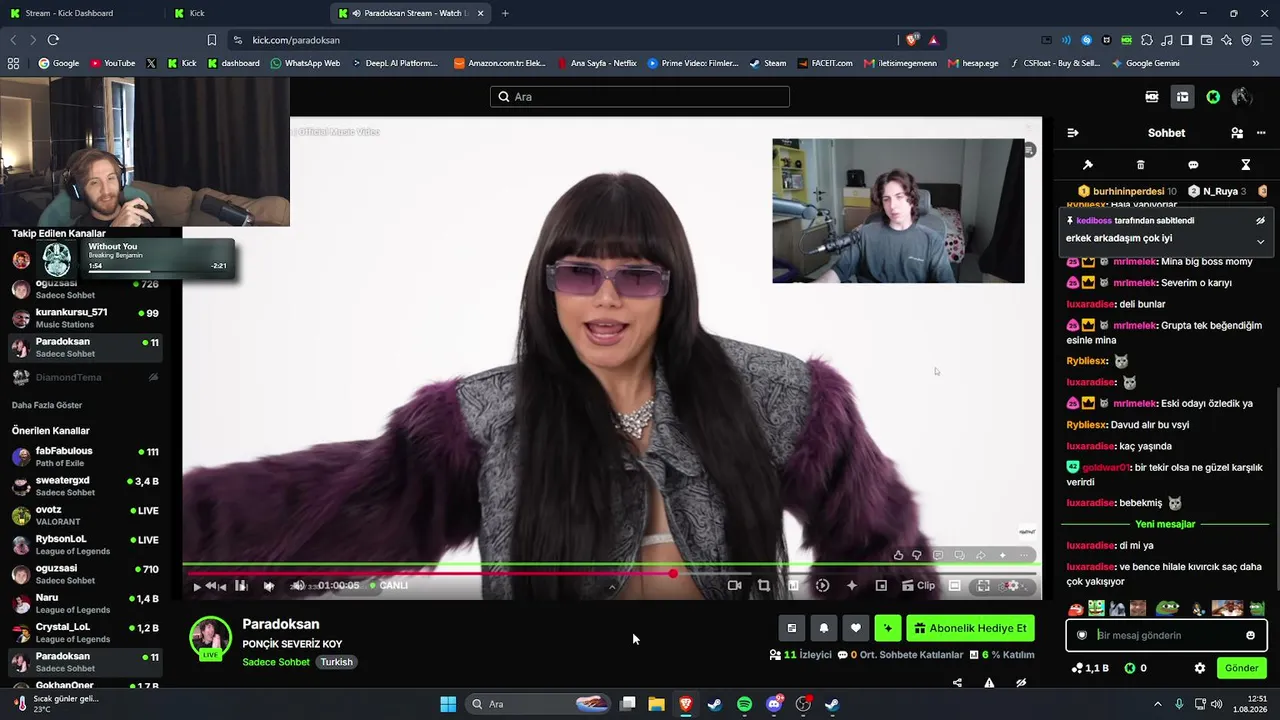
Task: Open the YouTube bookmark
Action: (x=112, y=63)
